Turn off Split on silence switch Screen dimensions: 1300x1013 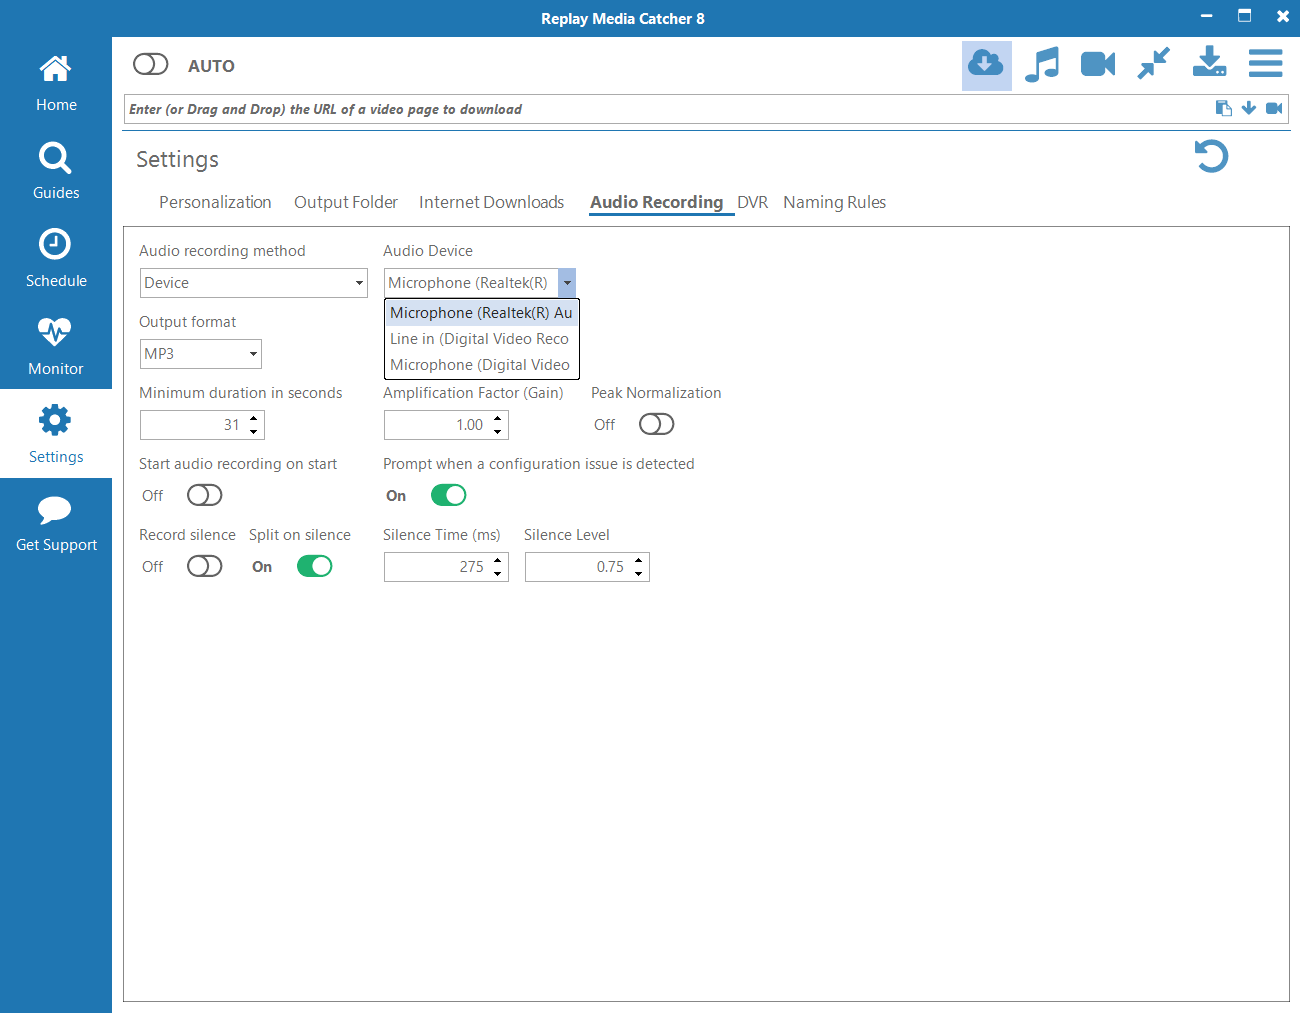[315, 566]
